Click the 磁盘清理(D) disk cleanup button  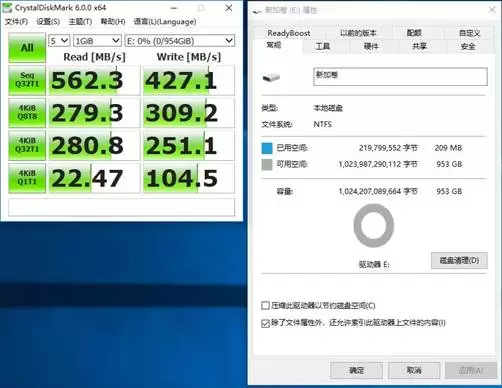(459, 260)
